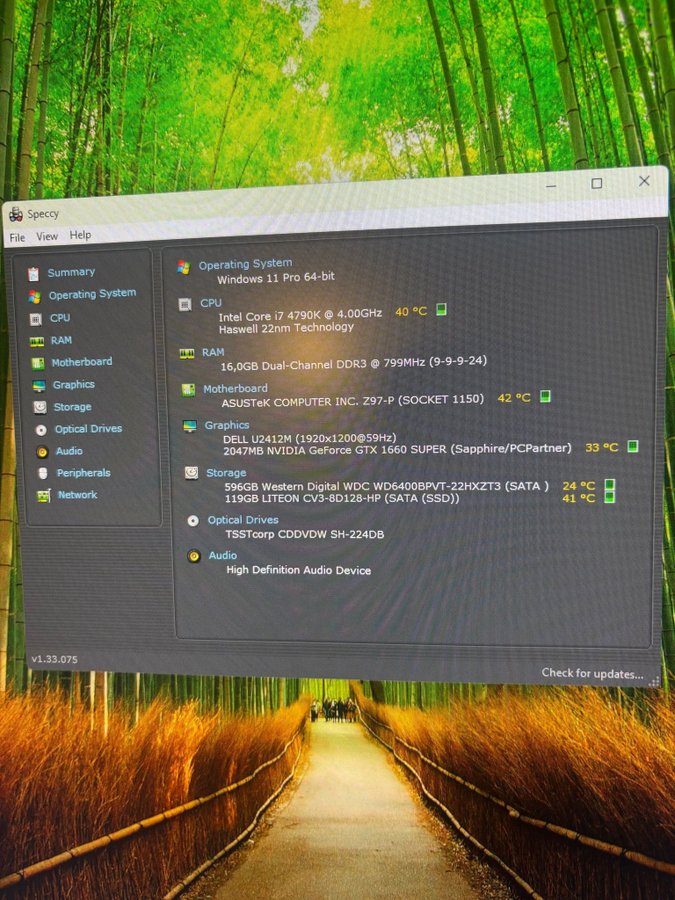Click the Network icon in sidebar
Screen dimensions: 675x900
pos(43,495)
